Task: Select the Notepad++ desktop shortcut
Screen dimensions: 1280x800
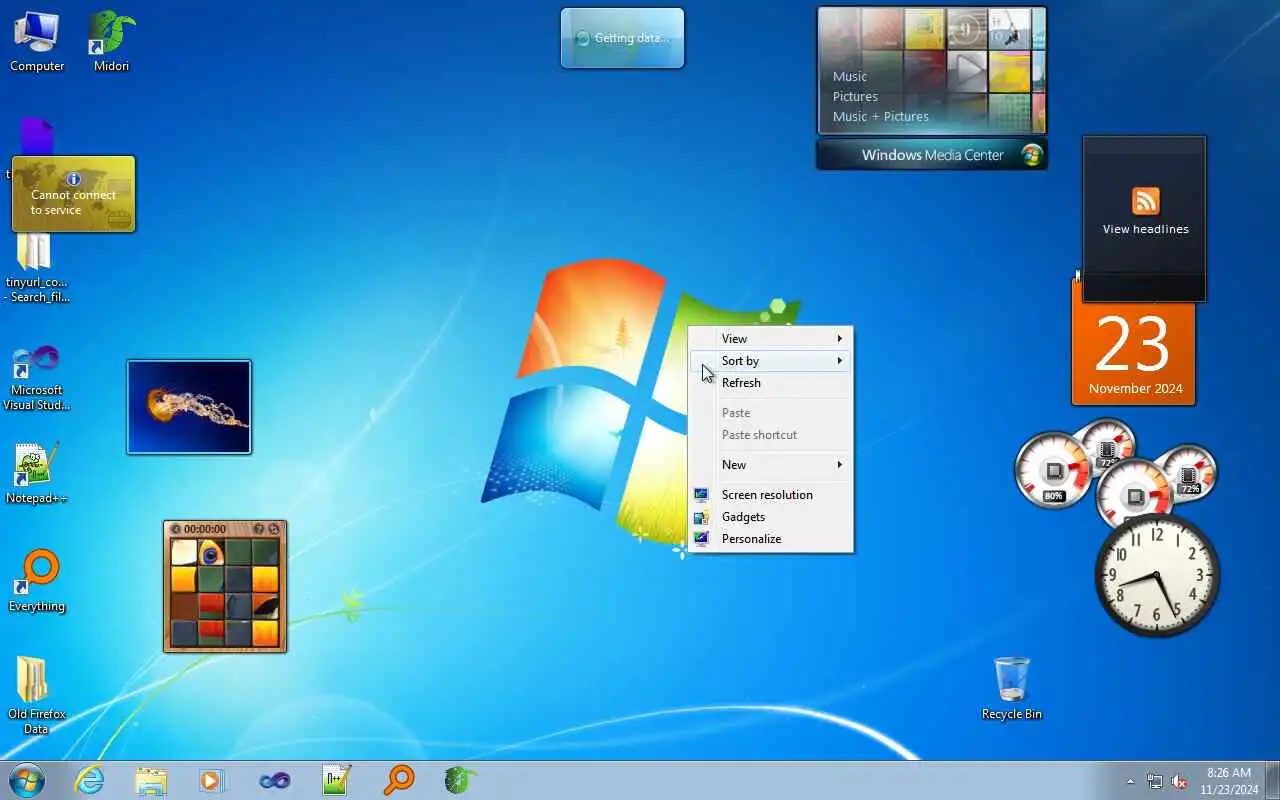Action: [36, 473]
